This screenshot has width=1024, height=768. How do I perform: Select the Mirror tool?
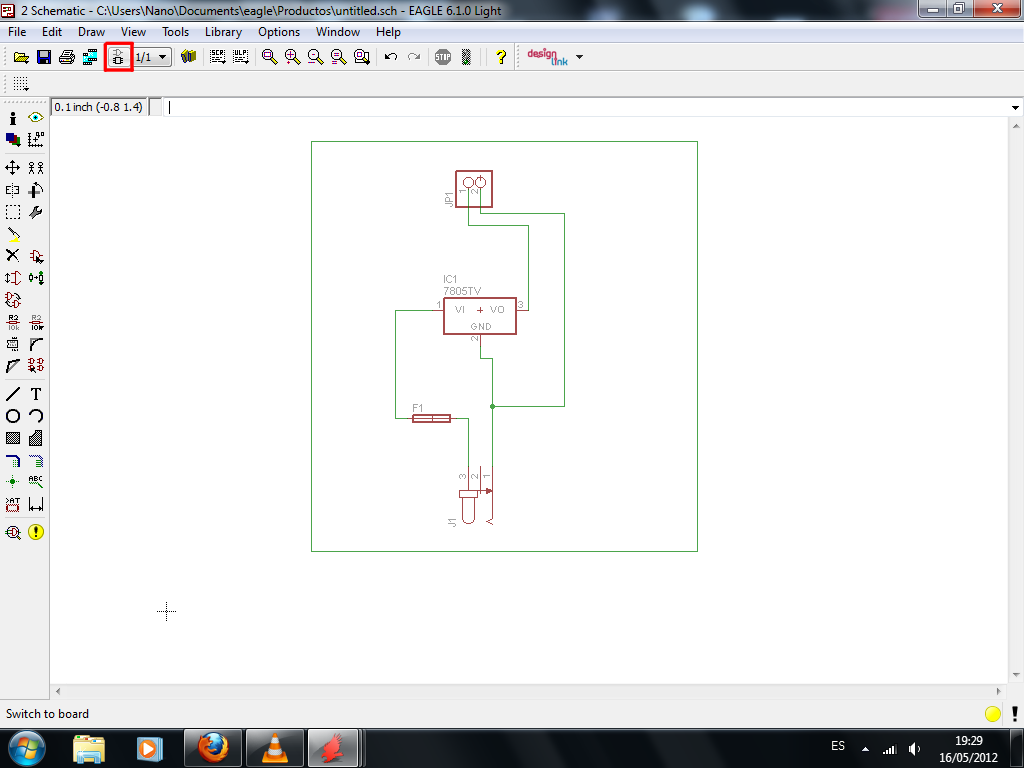[12, 190]
